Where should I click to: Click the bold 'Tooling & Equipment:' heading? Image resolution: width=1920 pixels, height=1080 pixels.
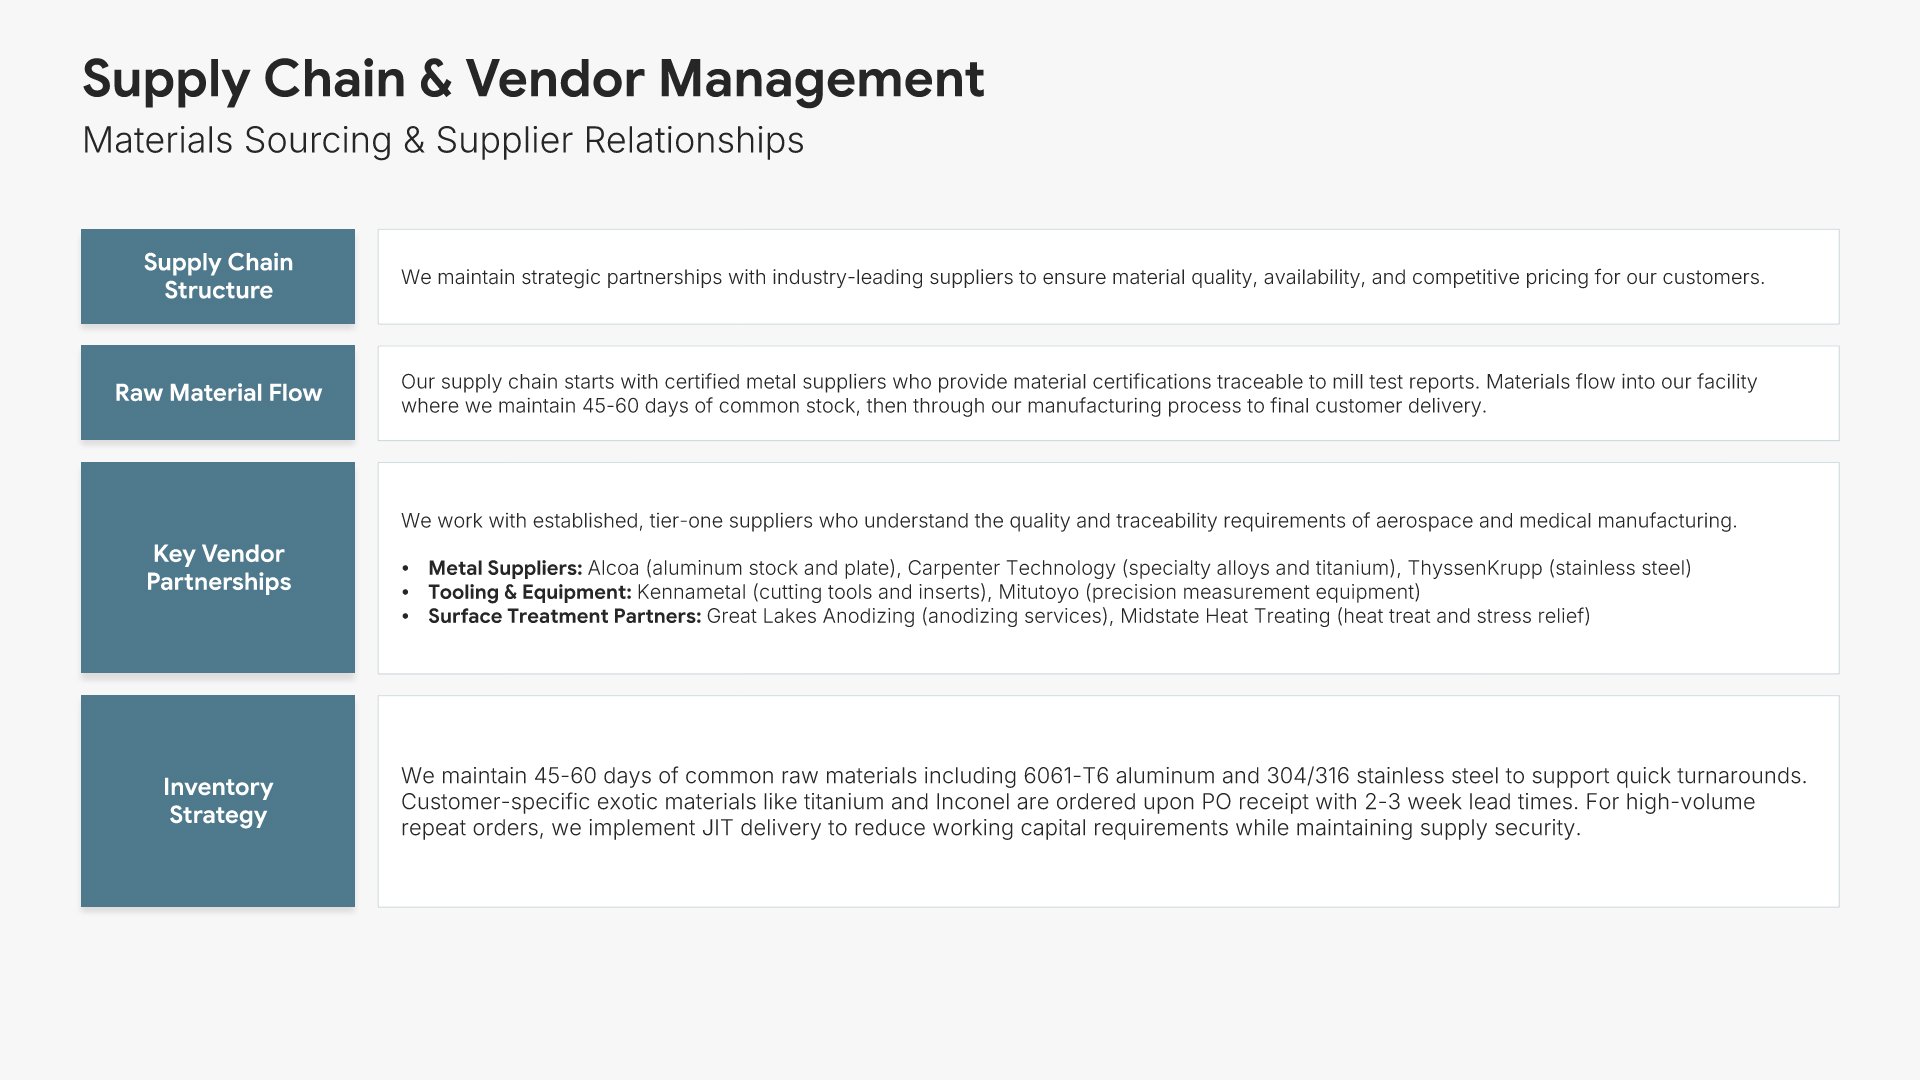[x=530, y=592]
